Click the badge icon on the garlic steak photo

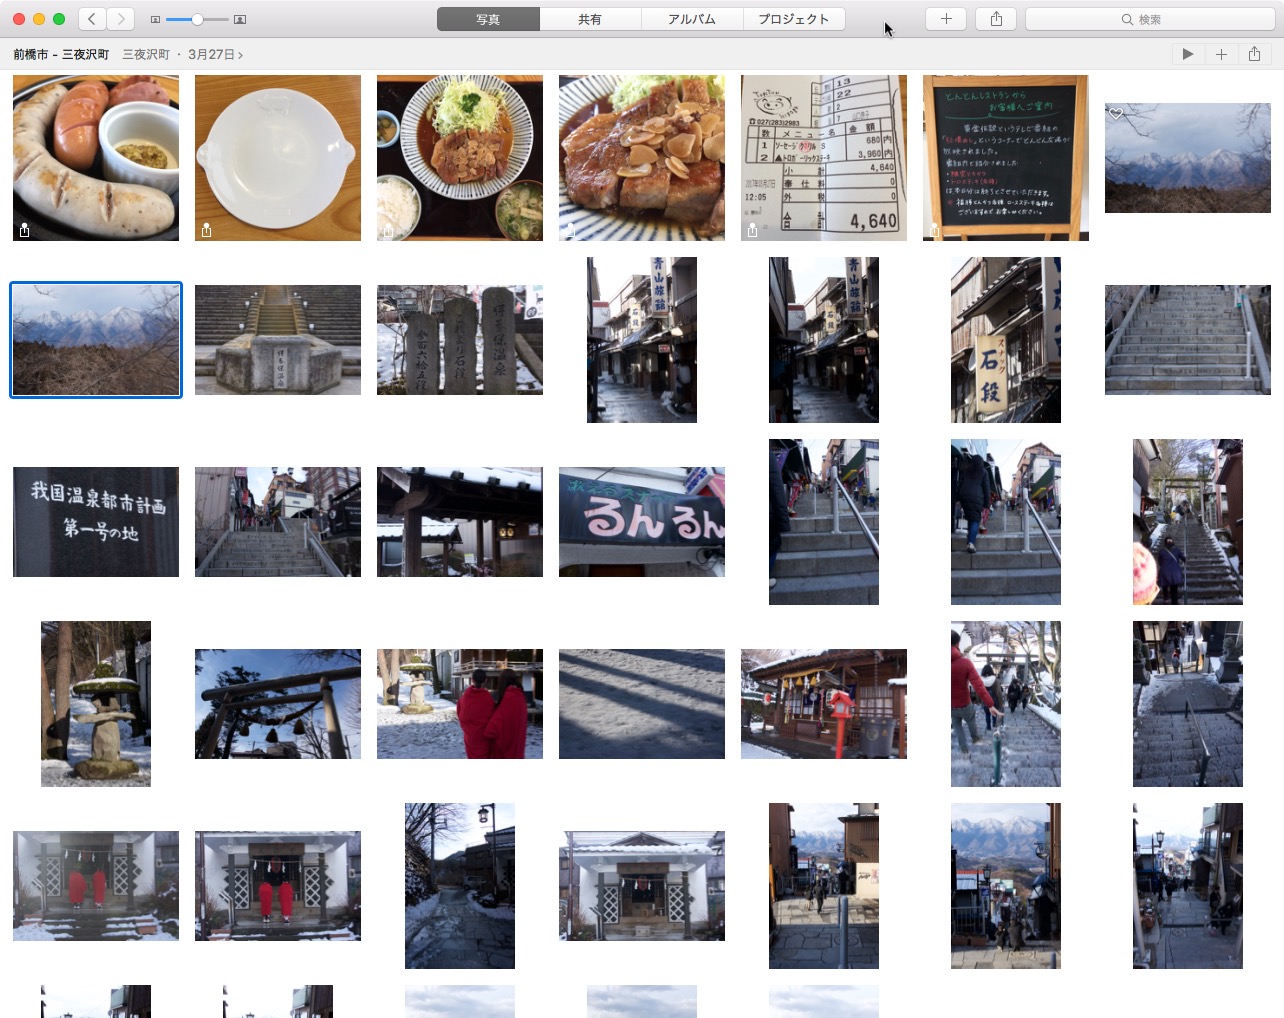(570, 231)
